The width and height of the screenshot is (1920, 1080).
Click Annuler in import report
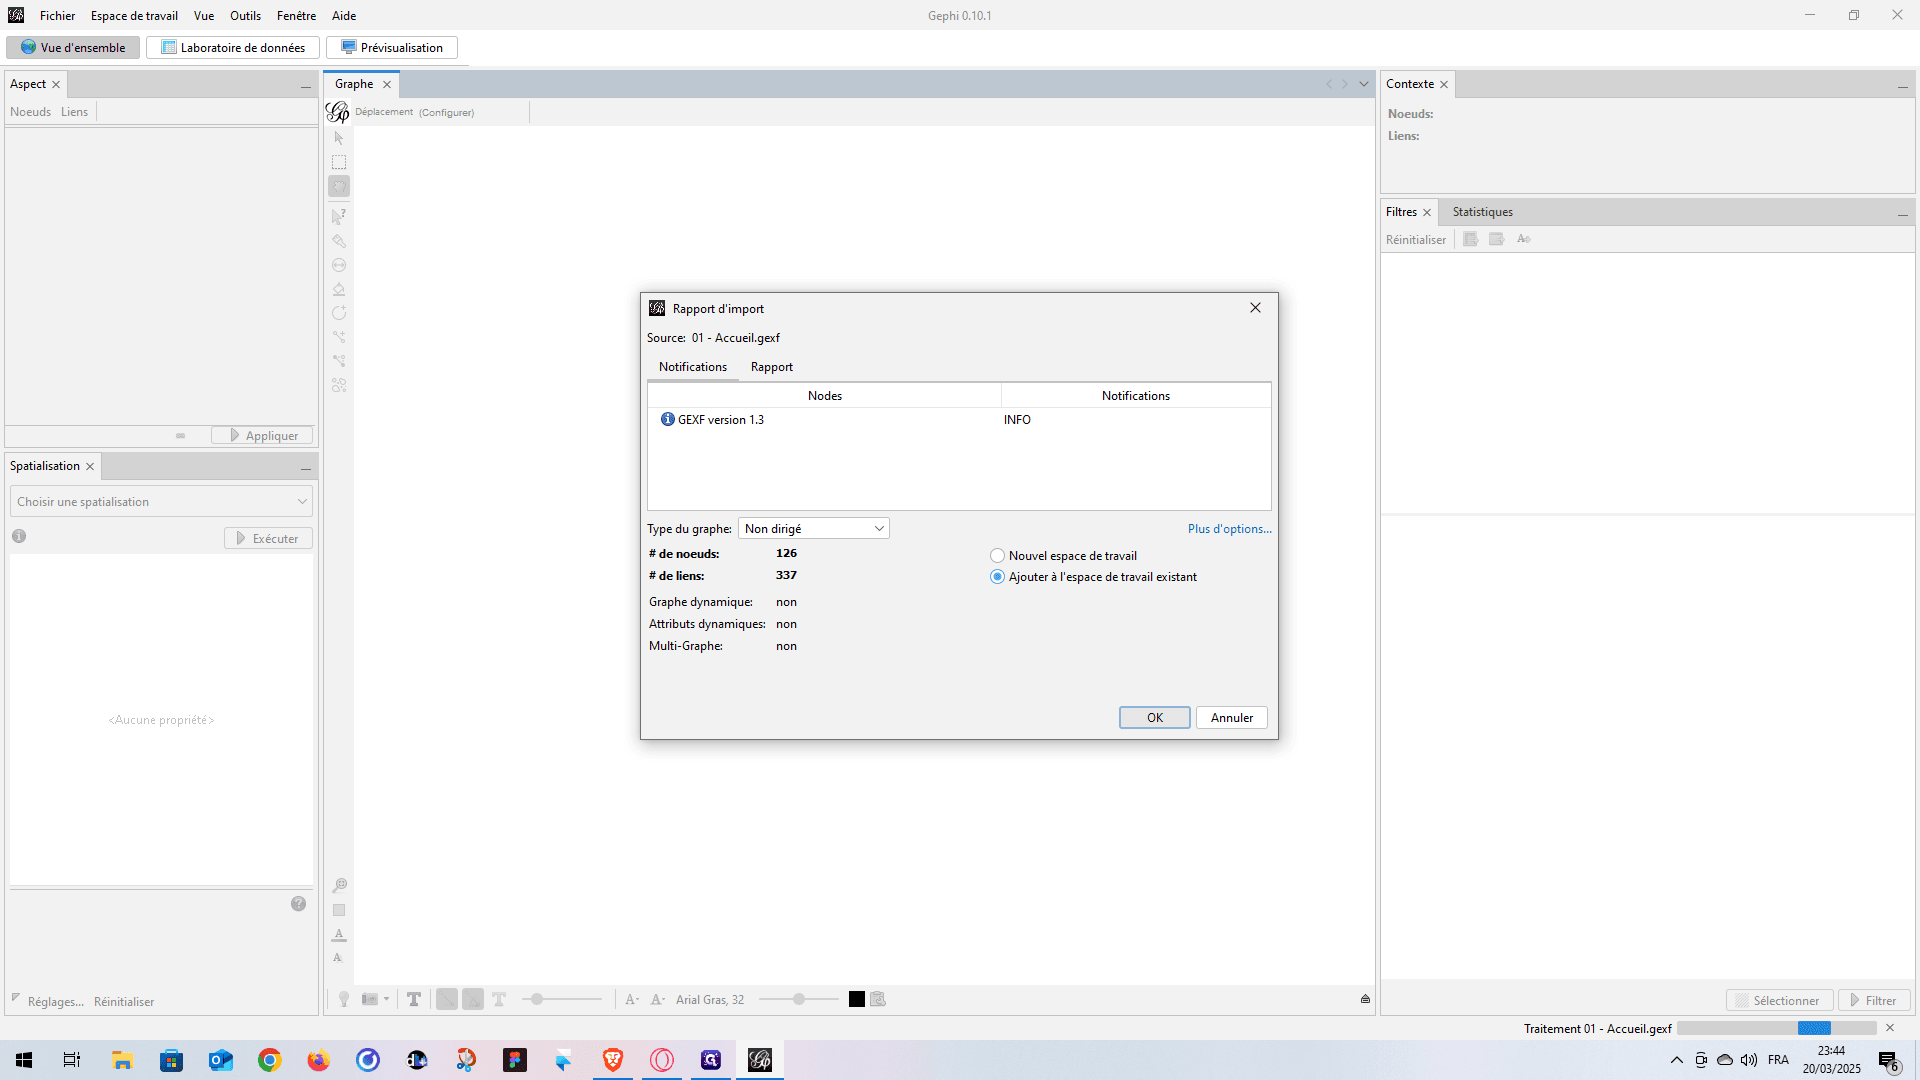[x=1232, y=718]
